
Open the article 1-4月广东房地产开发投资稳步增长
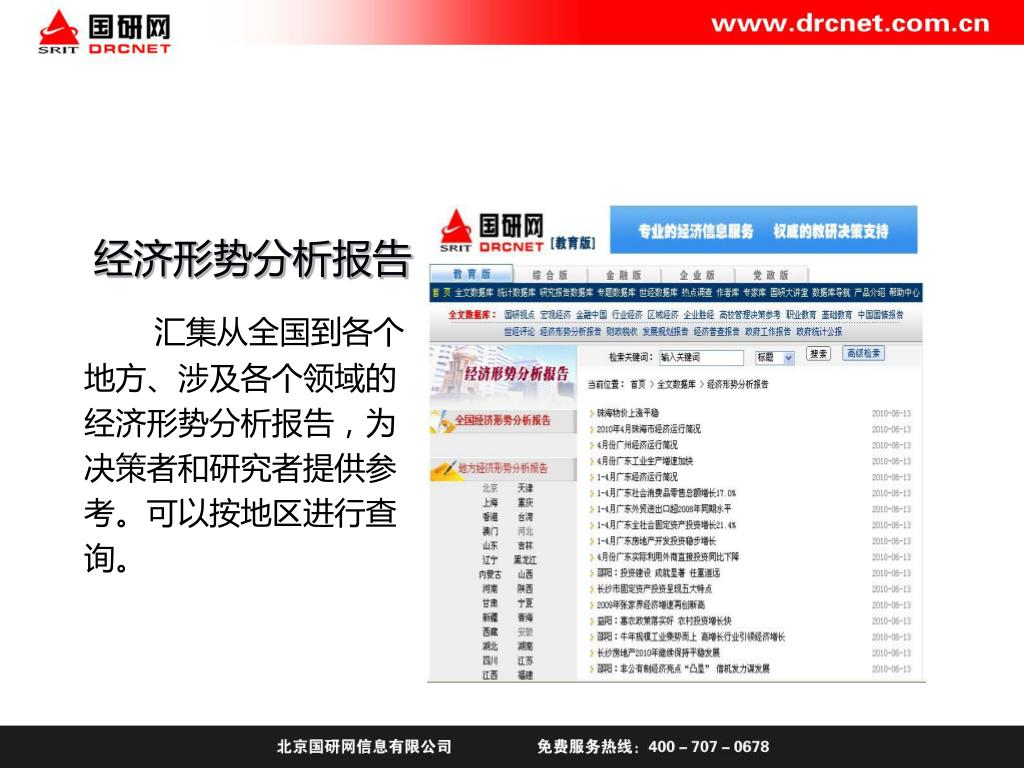656,541
